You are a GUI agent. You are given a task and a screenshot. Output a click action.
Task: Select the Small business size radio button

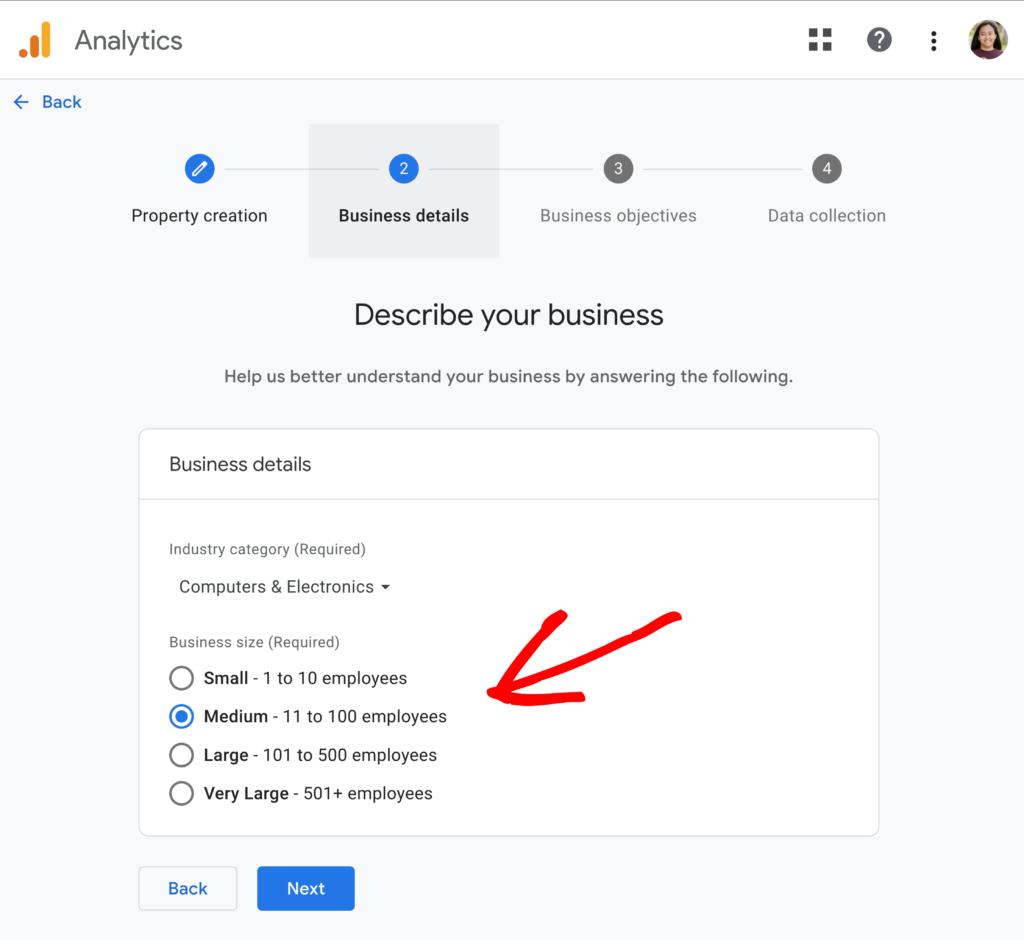coord(181,678)
